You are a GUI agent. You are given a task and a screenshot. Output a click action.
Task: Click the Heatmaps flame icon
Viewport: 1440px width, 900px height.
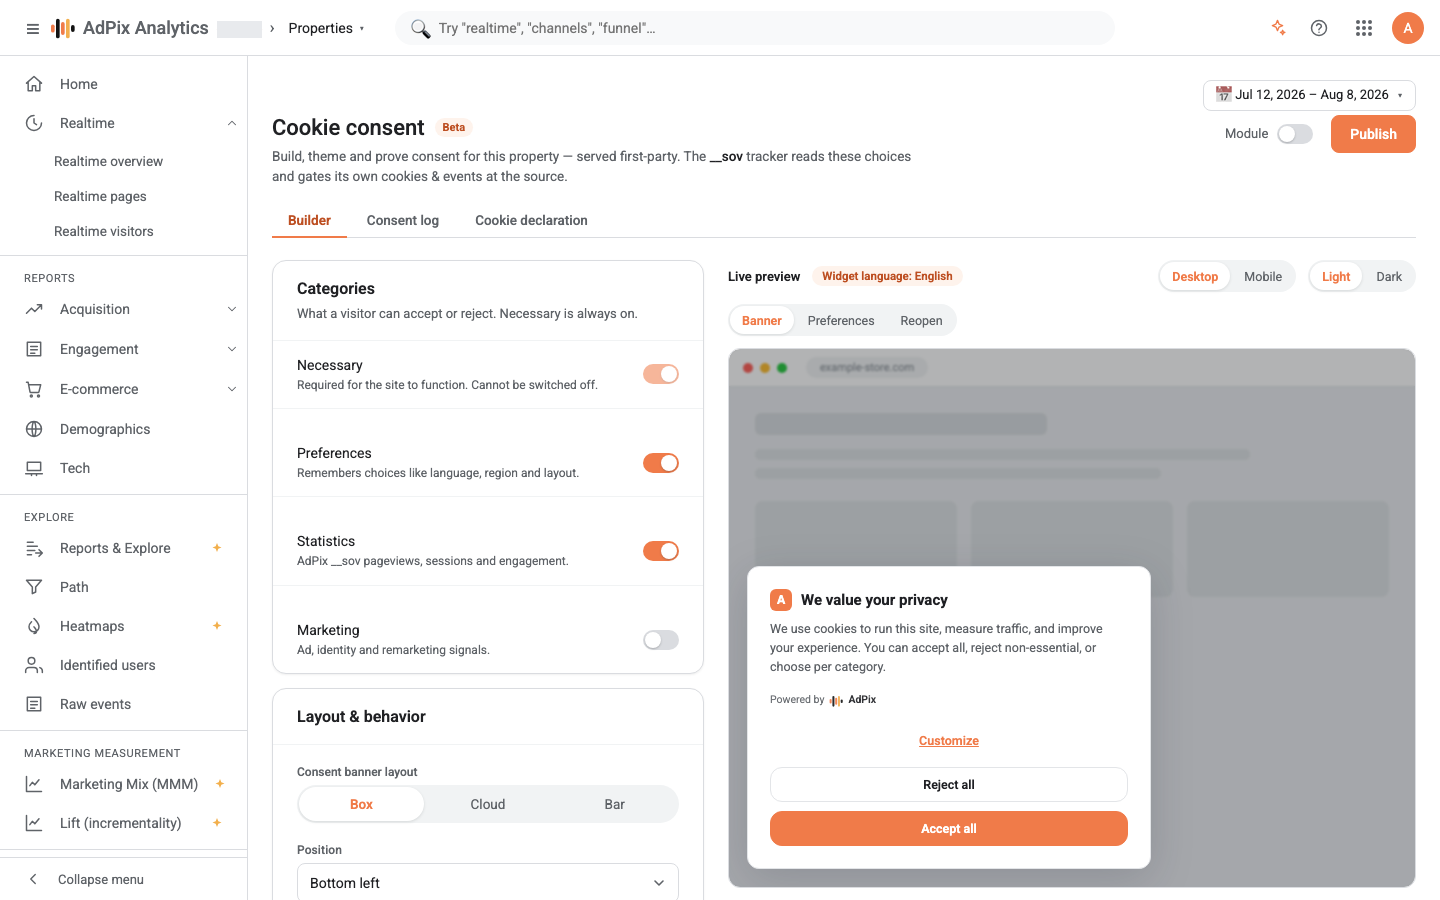(34, 626)
